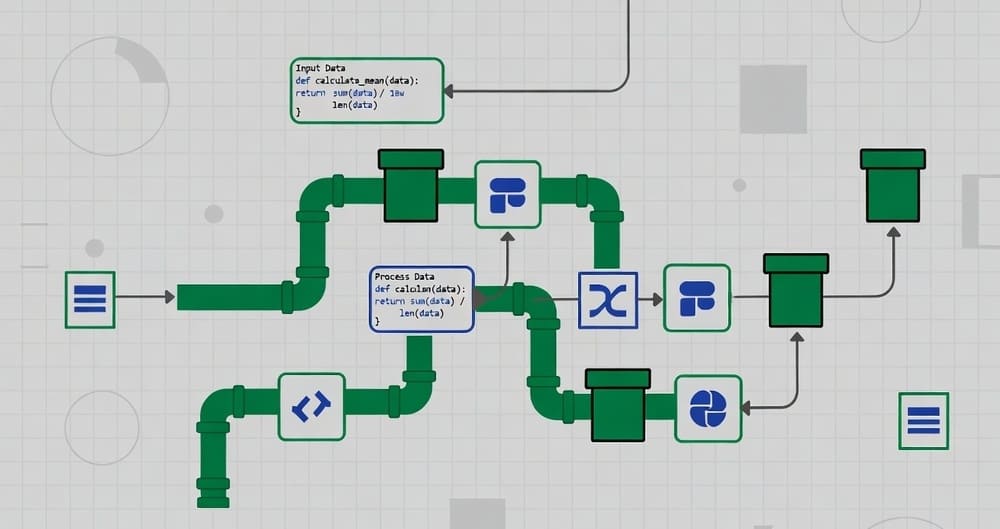Viewport: 1000px width, 529px height.
Task: Click the large circle outline at top left
Action: coord(109,96)
